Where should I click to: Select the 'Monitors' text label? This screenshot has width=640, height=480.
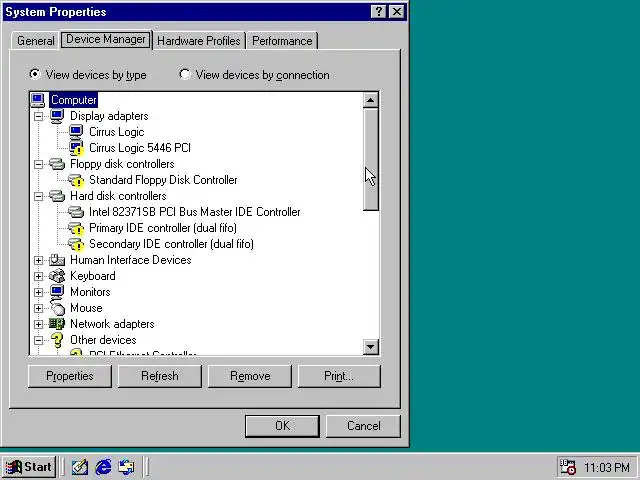tap(90, 292)
